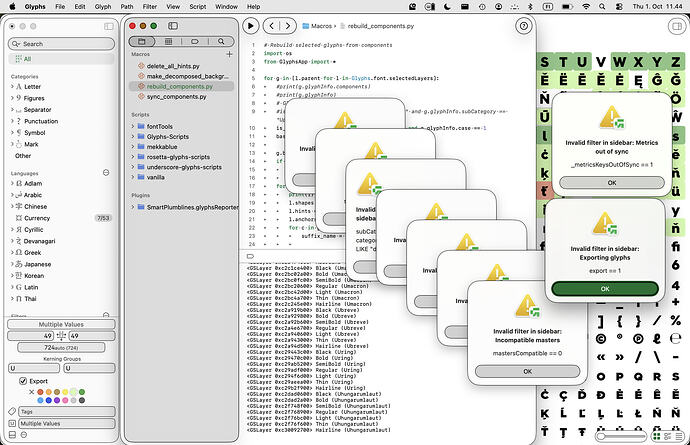Go back with the left chevron
The image size is (690, 445).
point(272,26)
